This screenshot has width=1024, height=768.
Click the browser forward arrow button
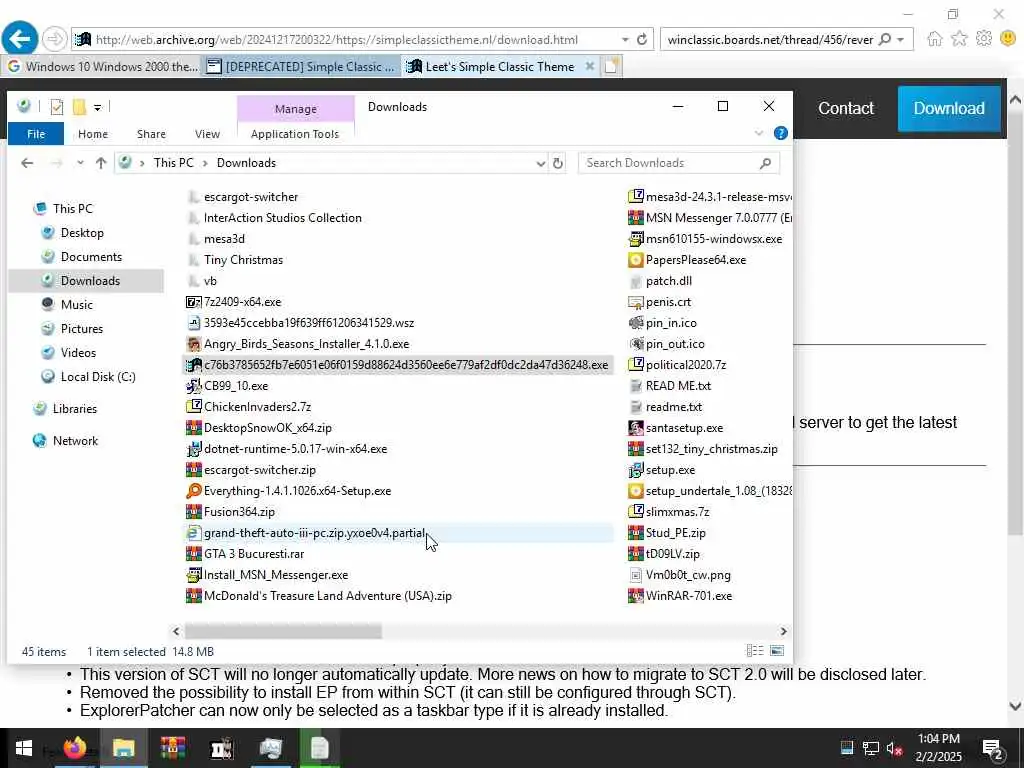point(54,39)
